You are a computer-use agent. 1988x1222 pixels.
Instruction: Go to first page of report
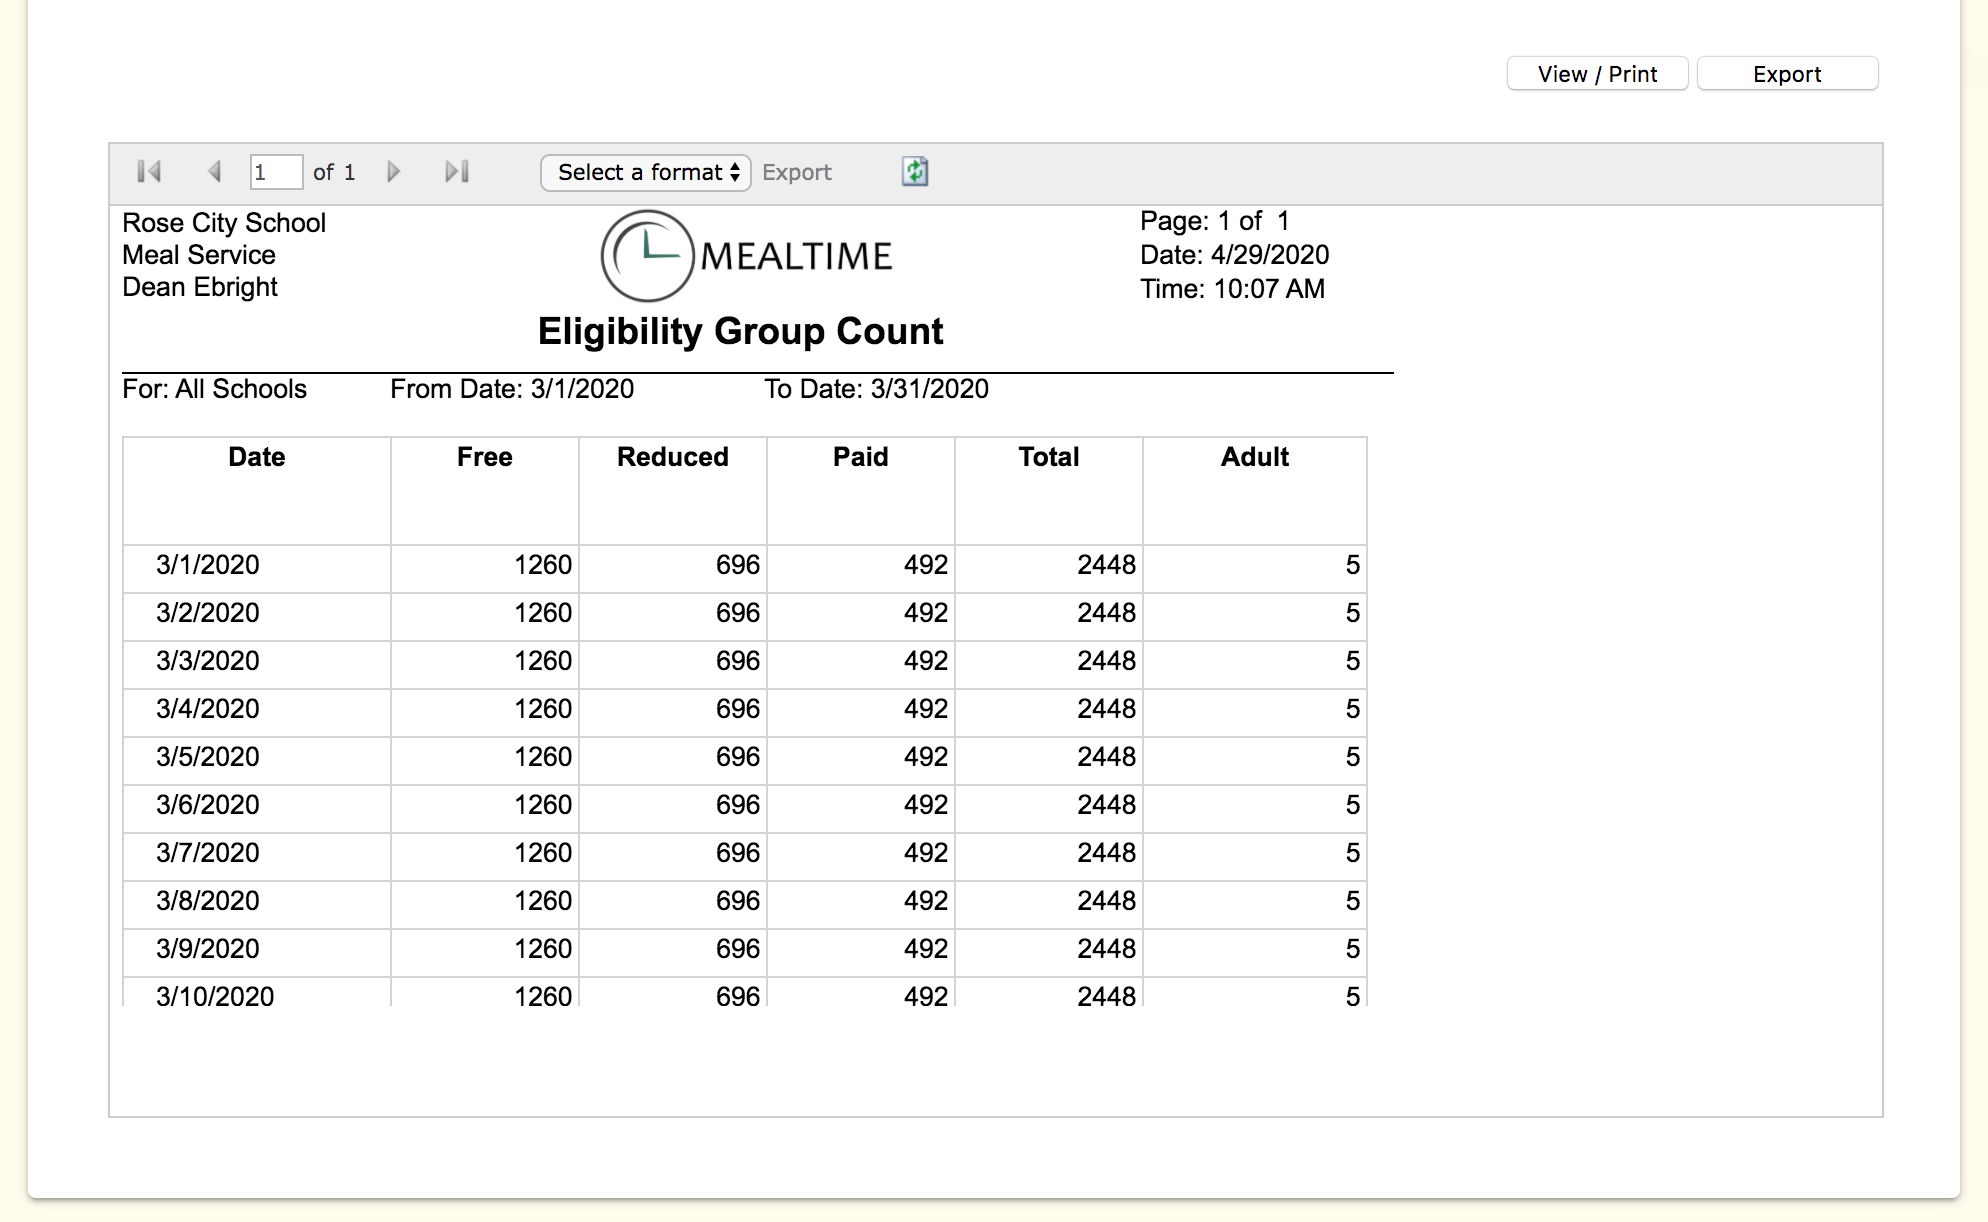click(x=149, y=172)
